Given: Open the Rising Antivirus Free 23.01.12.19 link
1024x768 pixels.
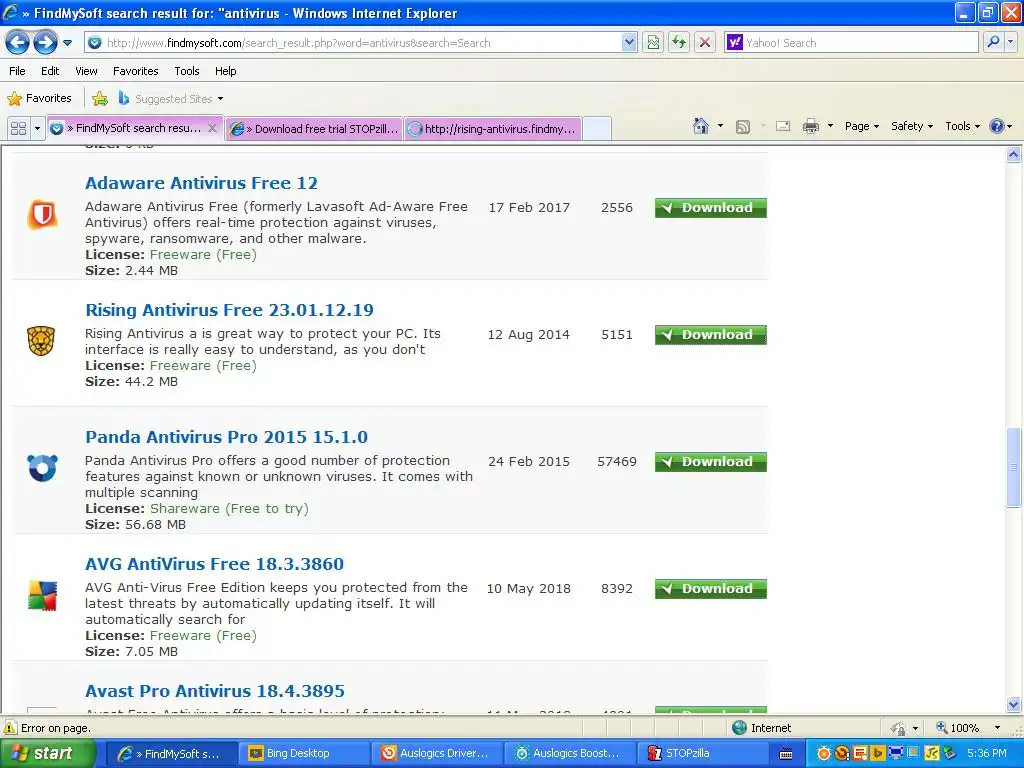Looking at the screenshot, I should click(x=229, y=310).
